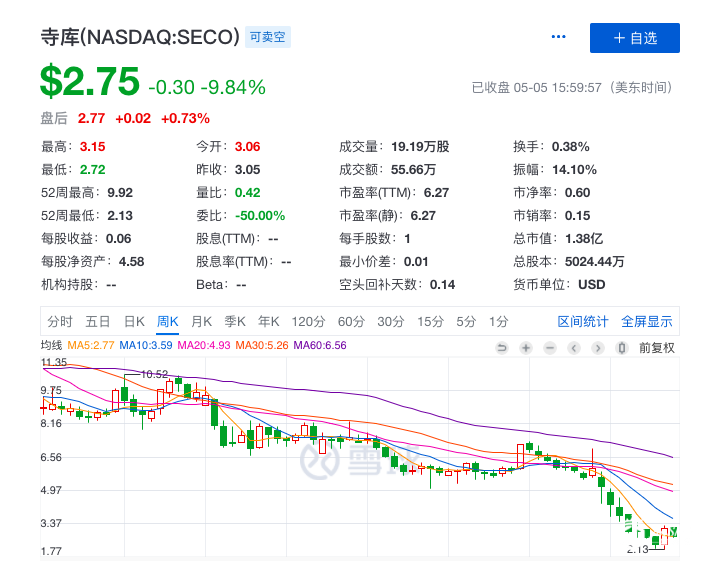
Task: Select the 日K chart tab
Action: (134, 321)
